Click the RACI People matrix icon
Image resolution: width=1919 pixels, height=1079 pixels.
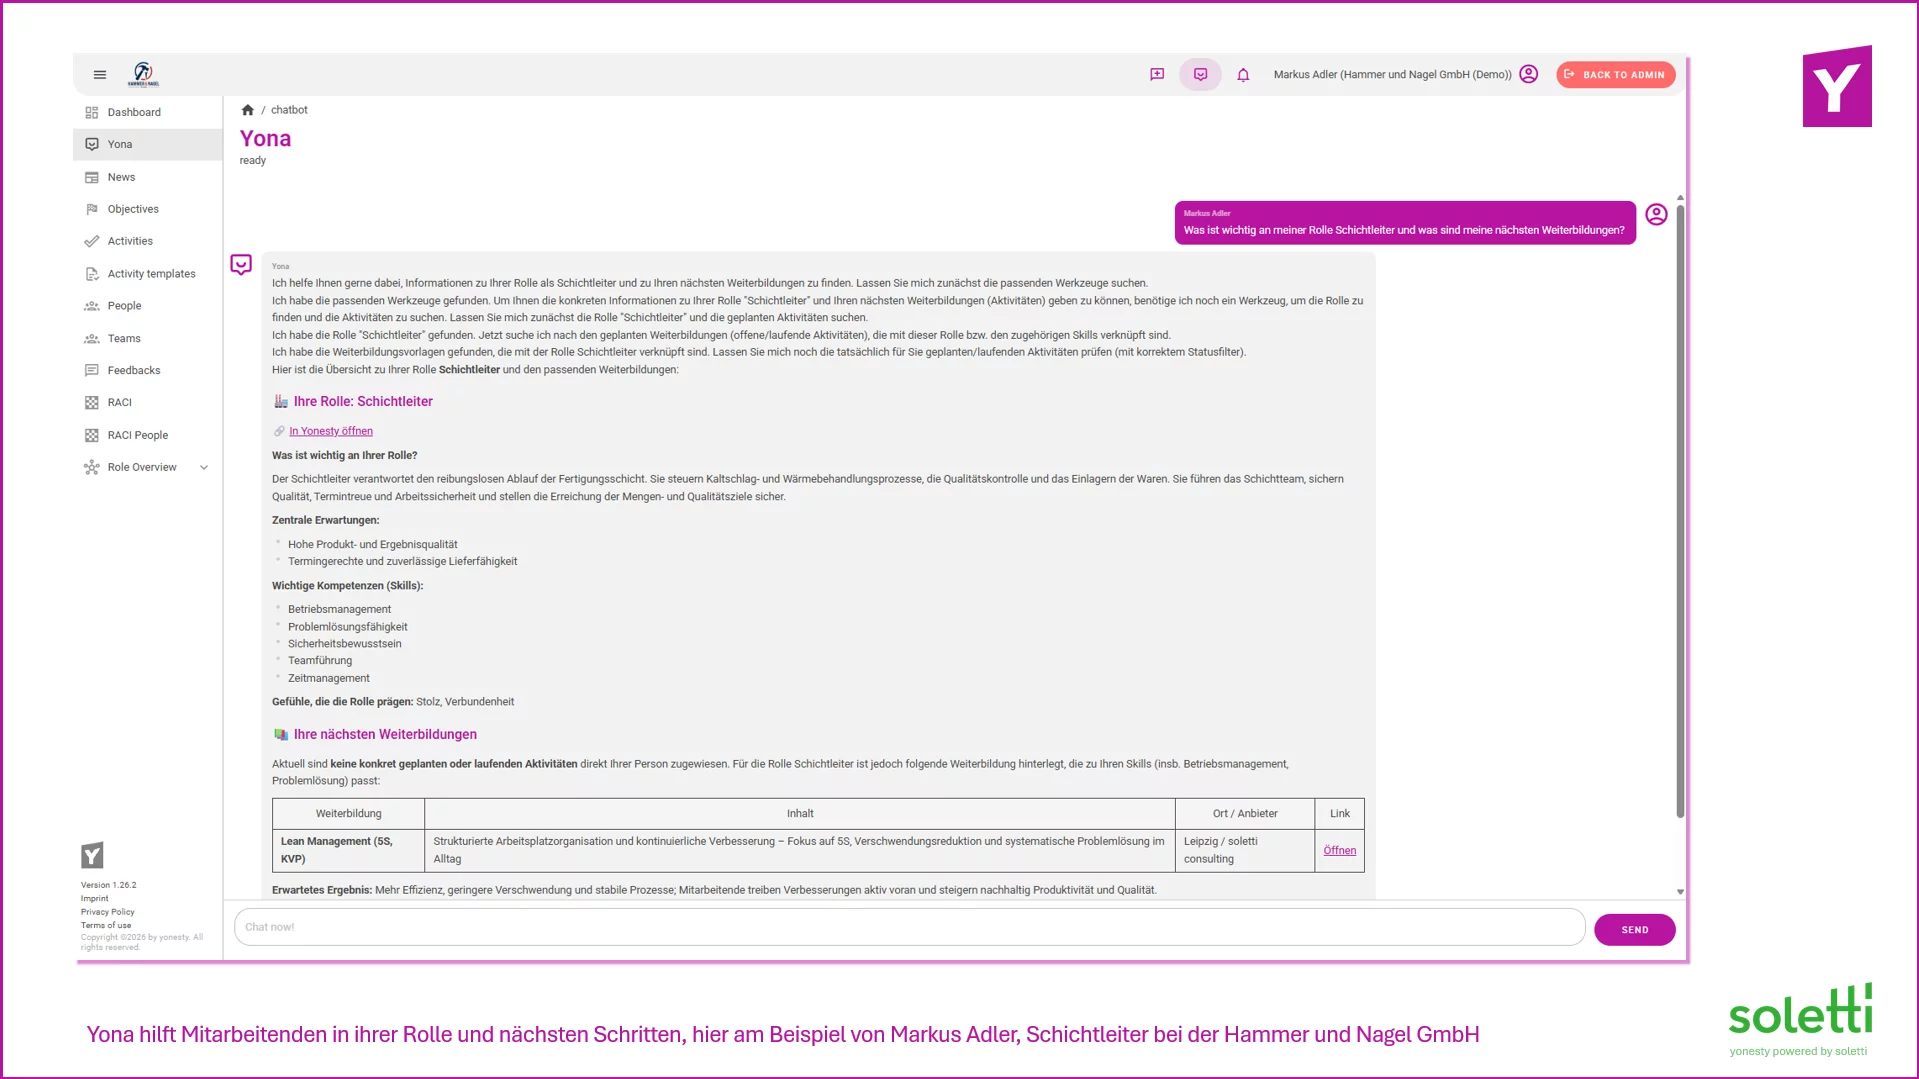point(92,436)
